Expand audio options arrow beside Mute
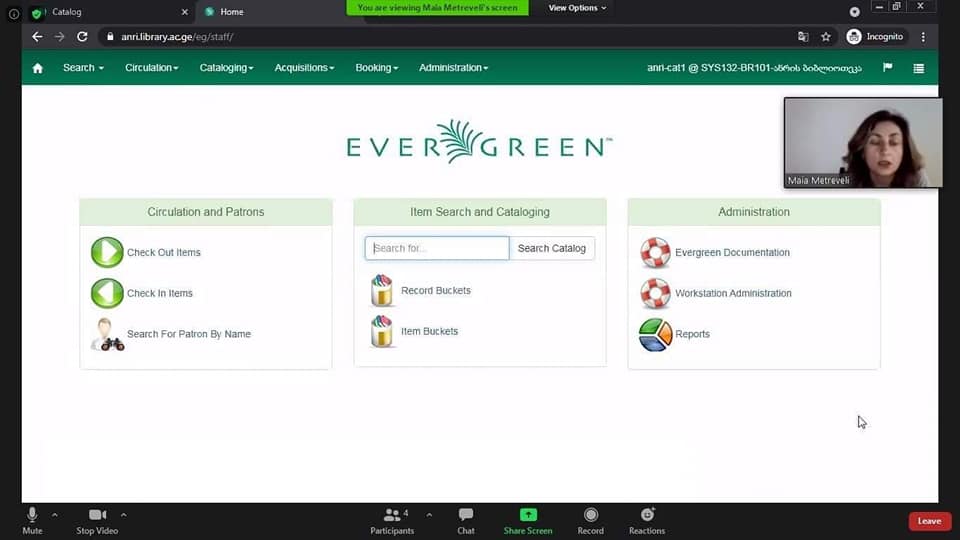Screen dimensions: 960x540 (x=54, y=515)
